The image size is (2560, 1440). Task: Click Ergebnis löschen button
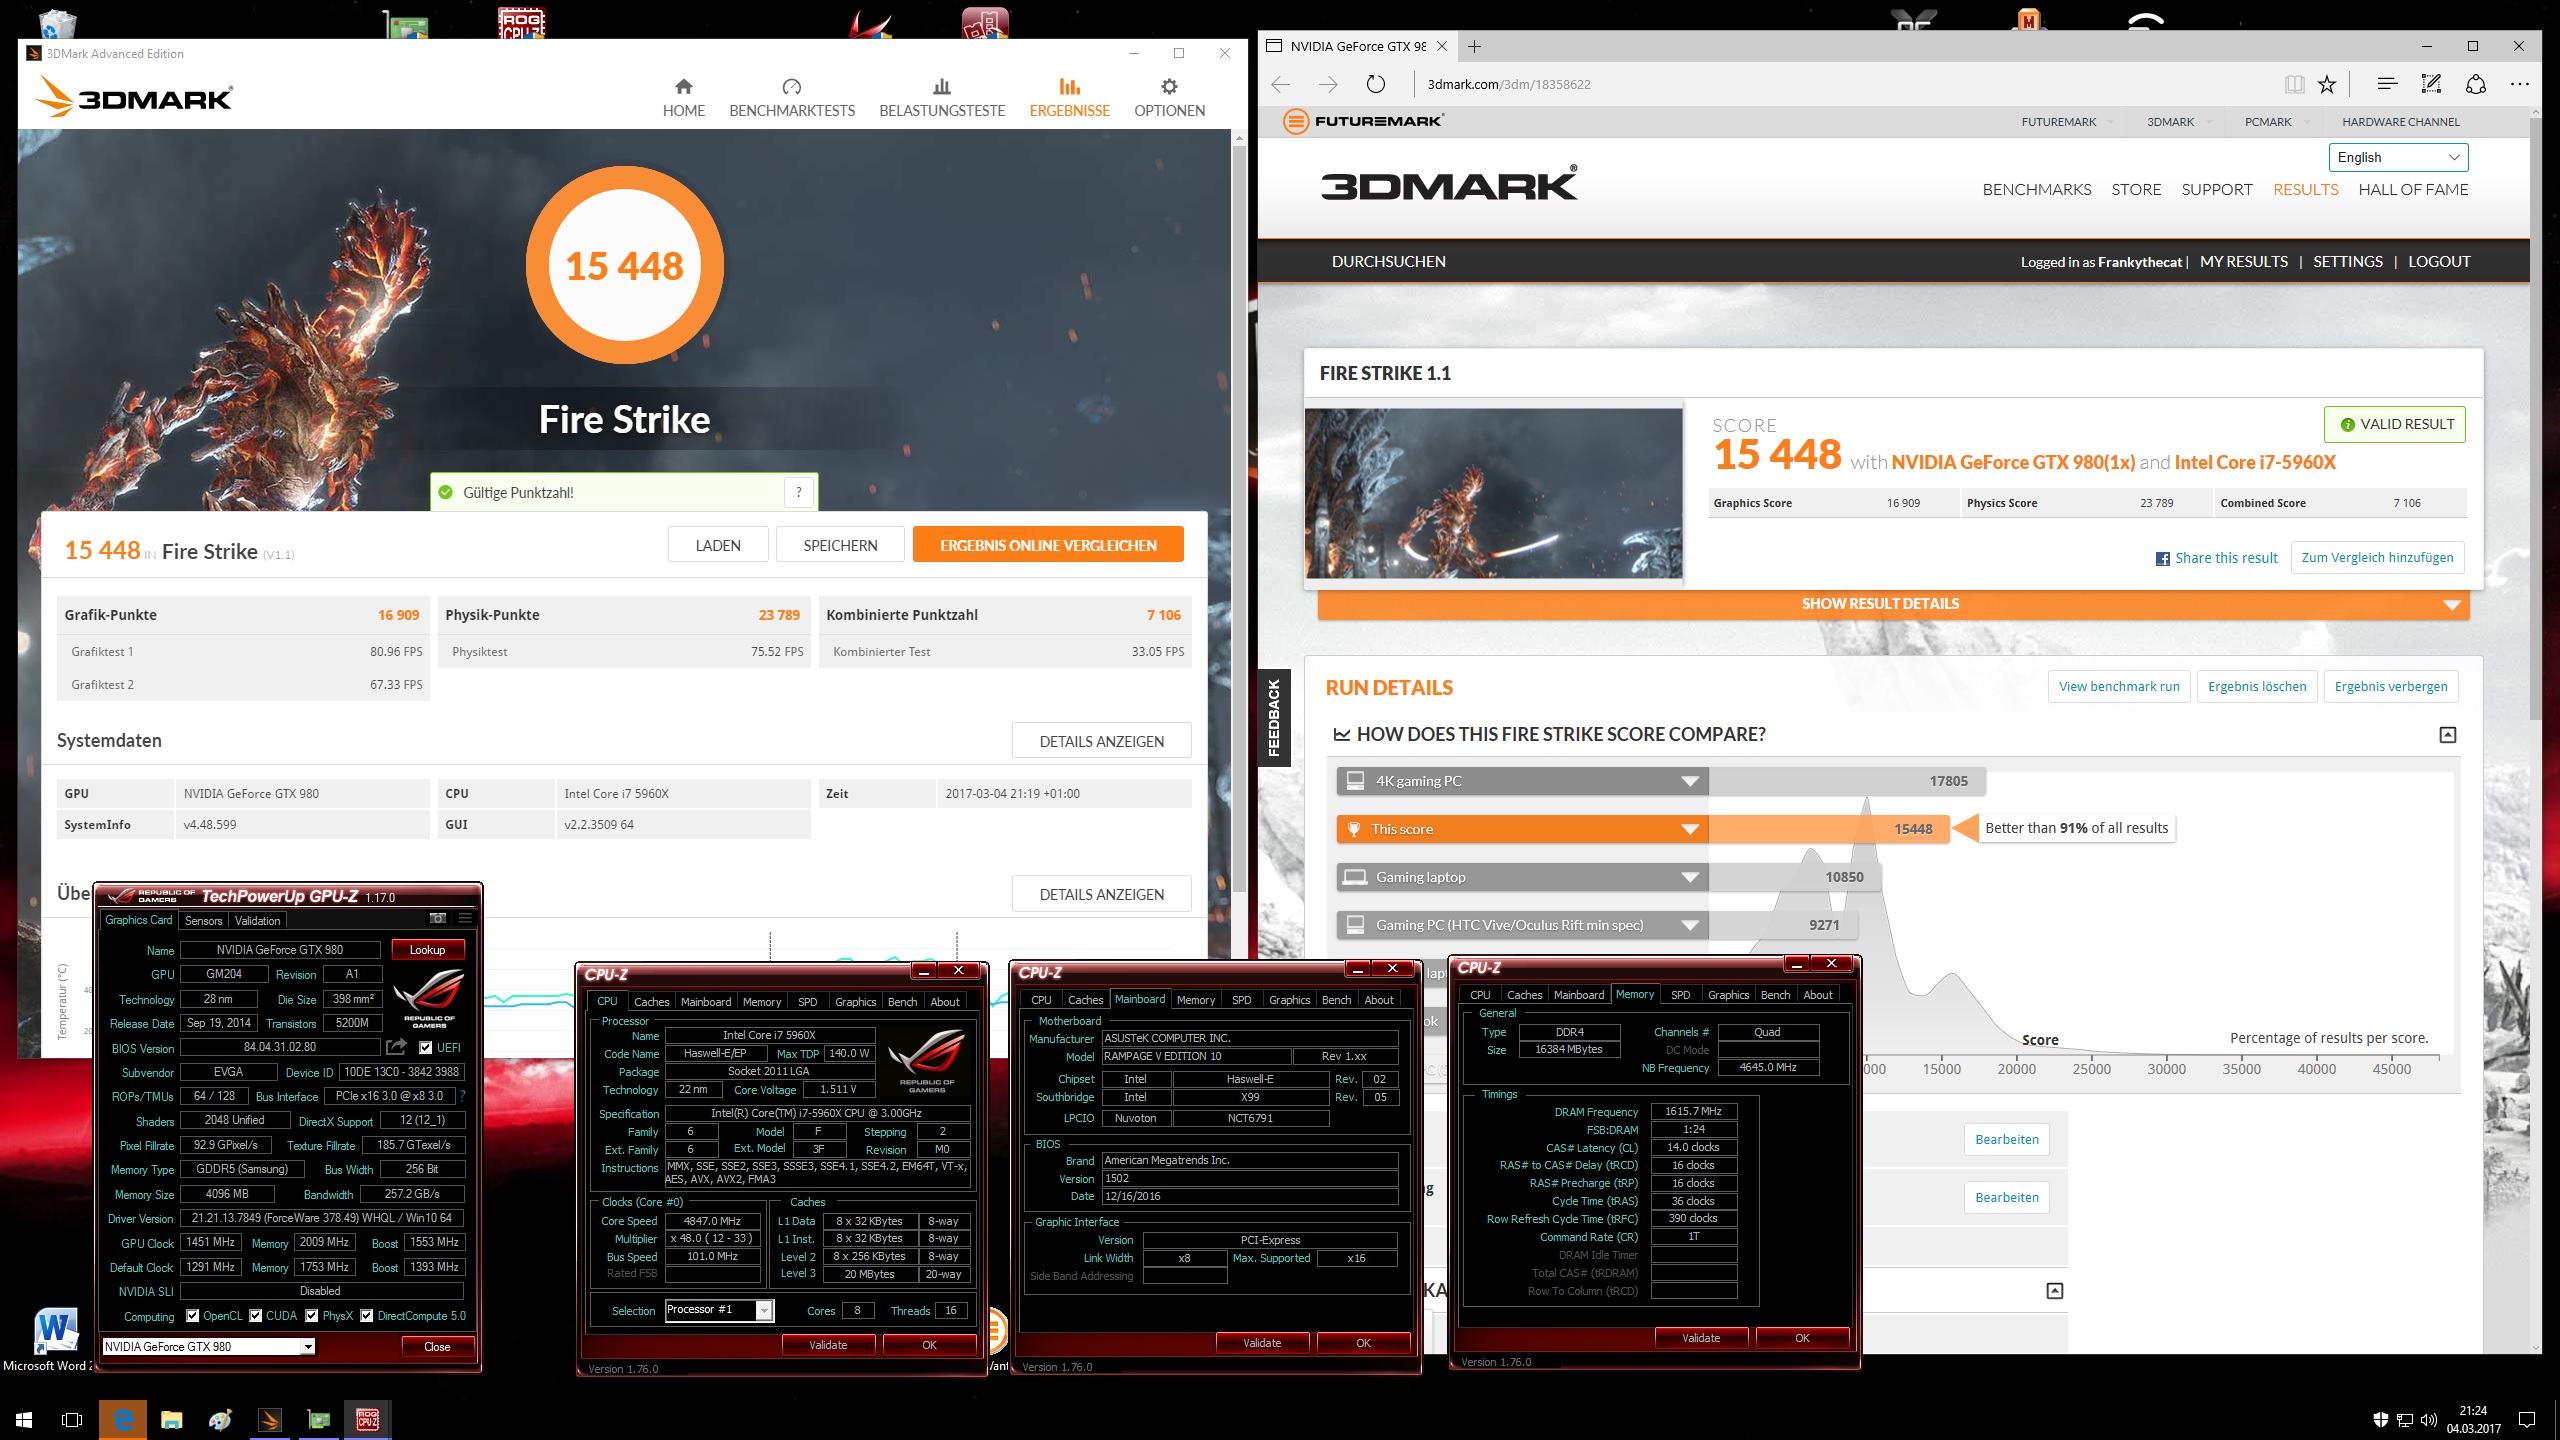pos(2257,686)
